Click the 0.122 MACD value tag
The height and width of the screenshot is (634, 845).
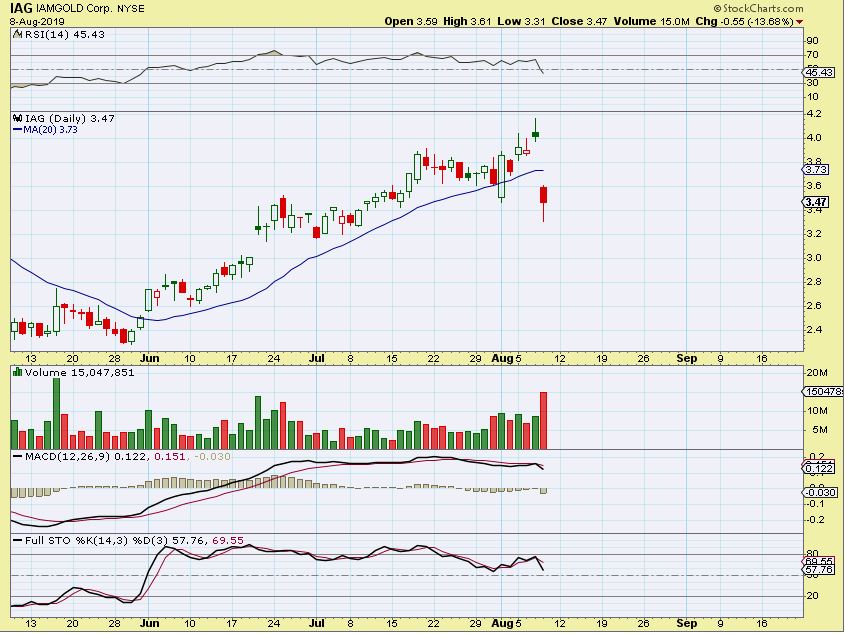820,469
